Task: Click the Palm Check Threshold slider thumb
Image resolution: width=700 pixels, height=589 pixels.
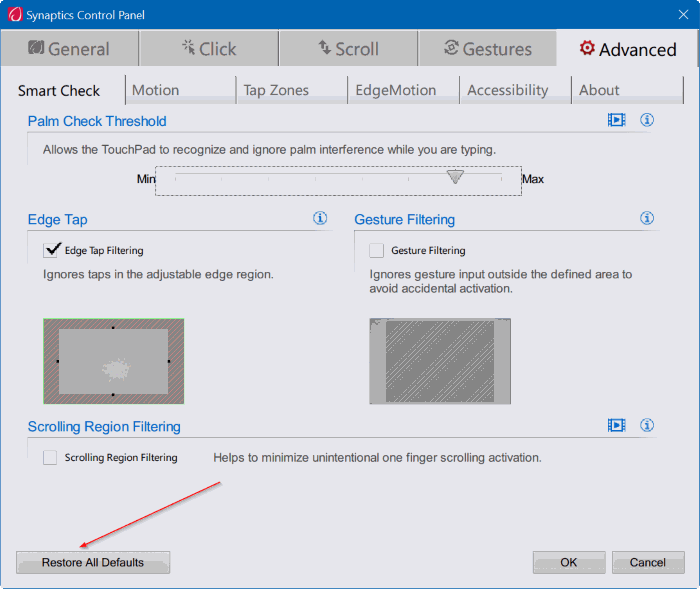Action: 455,177
